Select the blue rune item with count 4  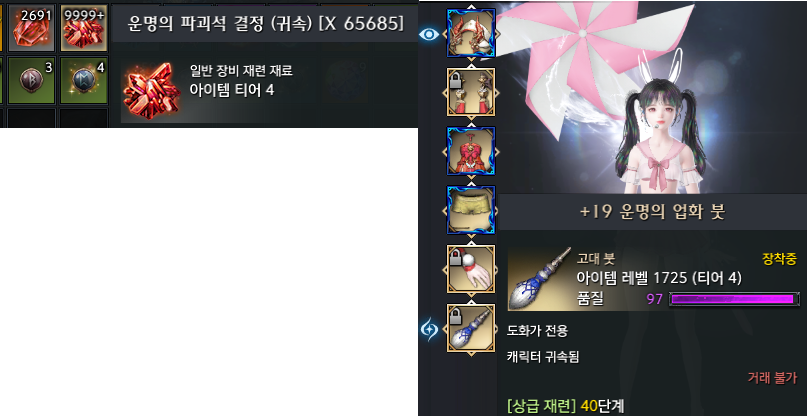click(x=83, y=80)
